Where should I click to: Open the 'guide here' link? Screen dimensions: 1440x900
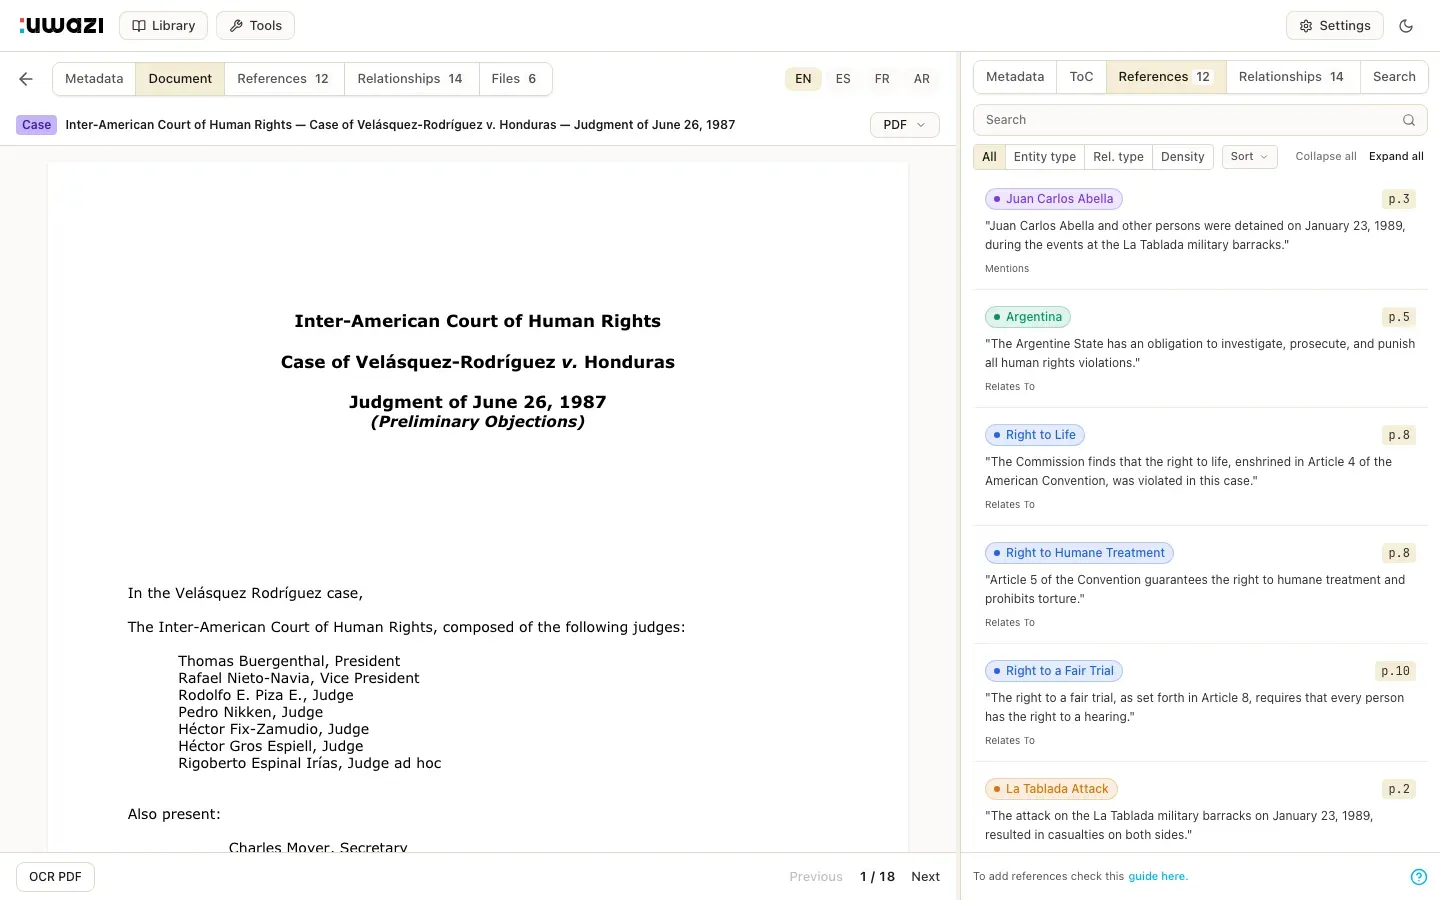pyautogui.click(x=1157, y=875)
